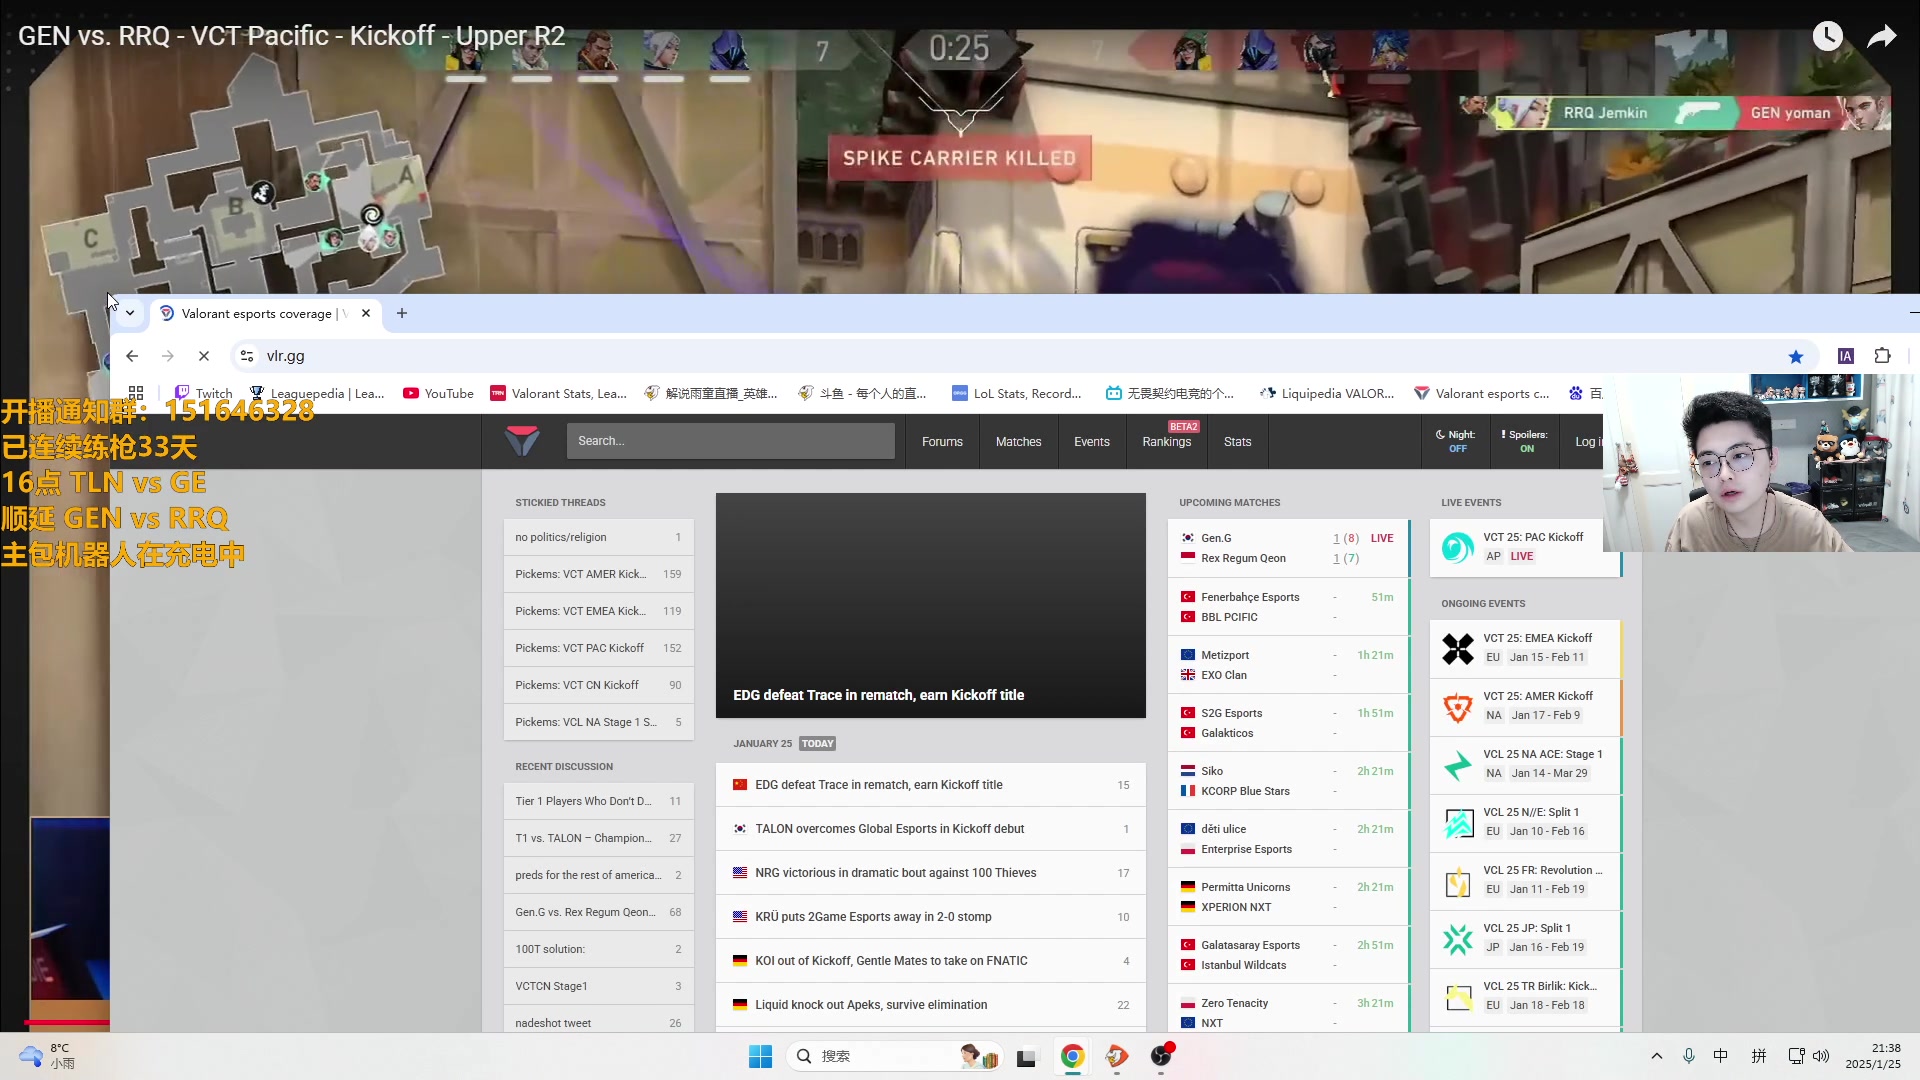Open Valorant esports coverage bookmark

click(x=1482, y=393)
